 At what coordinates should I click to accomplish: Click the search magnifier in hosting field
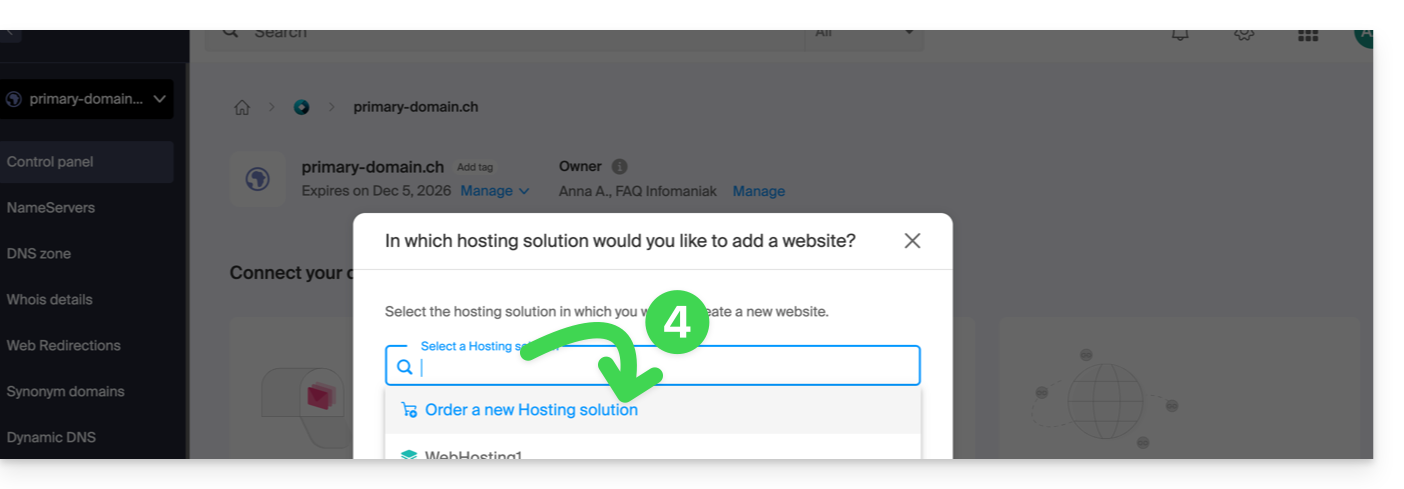point(405,367)
